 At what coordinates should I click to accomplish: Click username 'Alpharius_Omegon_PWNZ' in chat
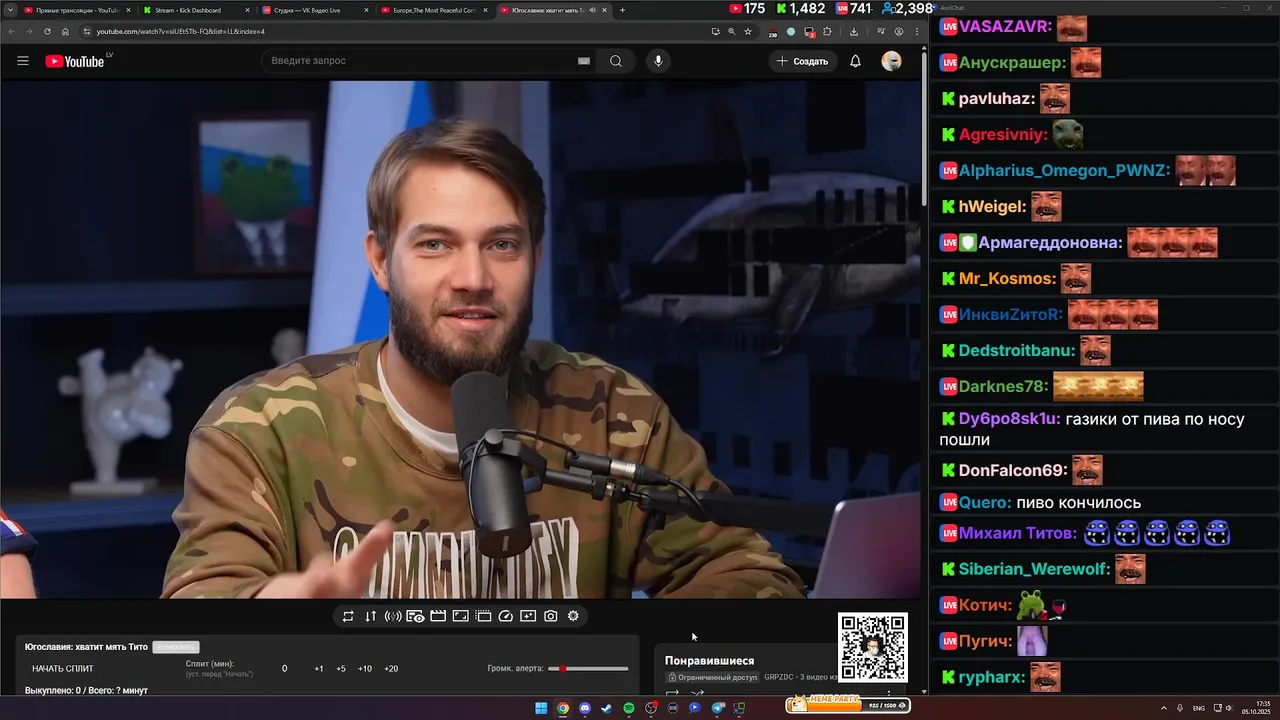coord(1064,170)
